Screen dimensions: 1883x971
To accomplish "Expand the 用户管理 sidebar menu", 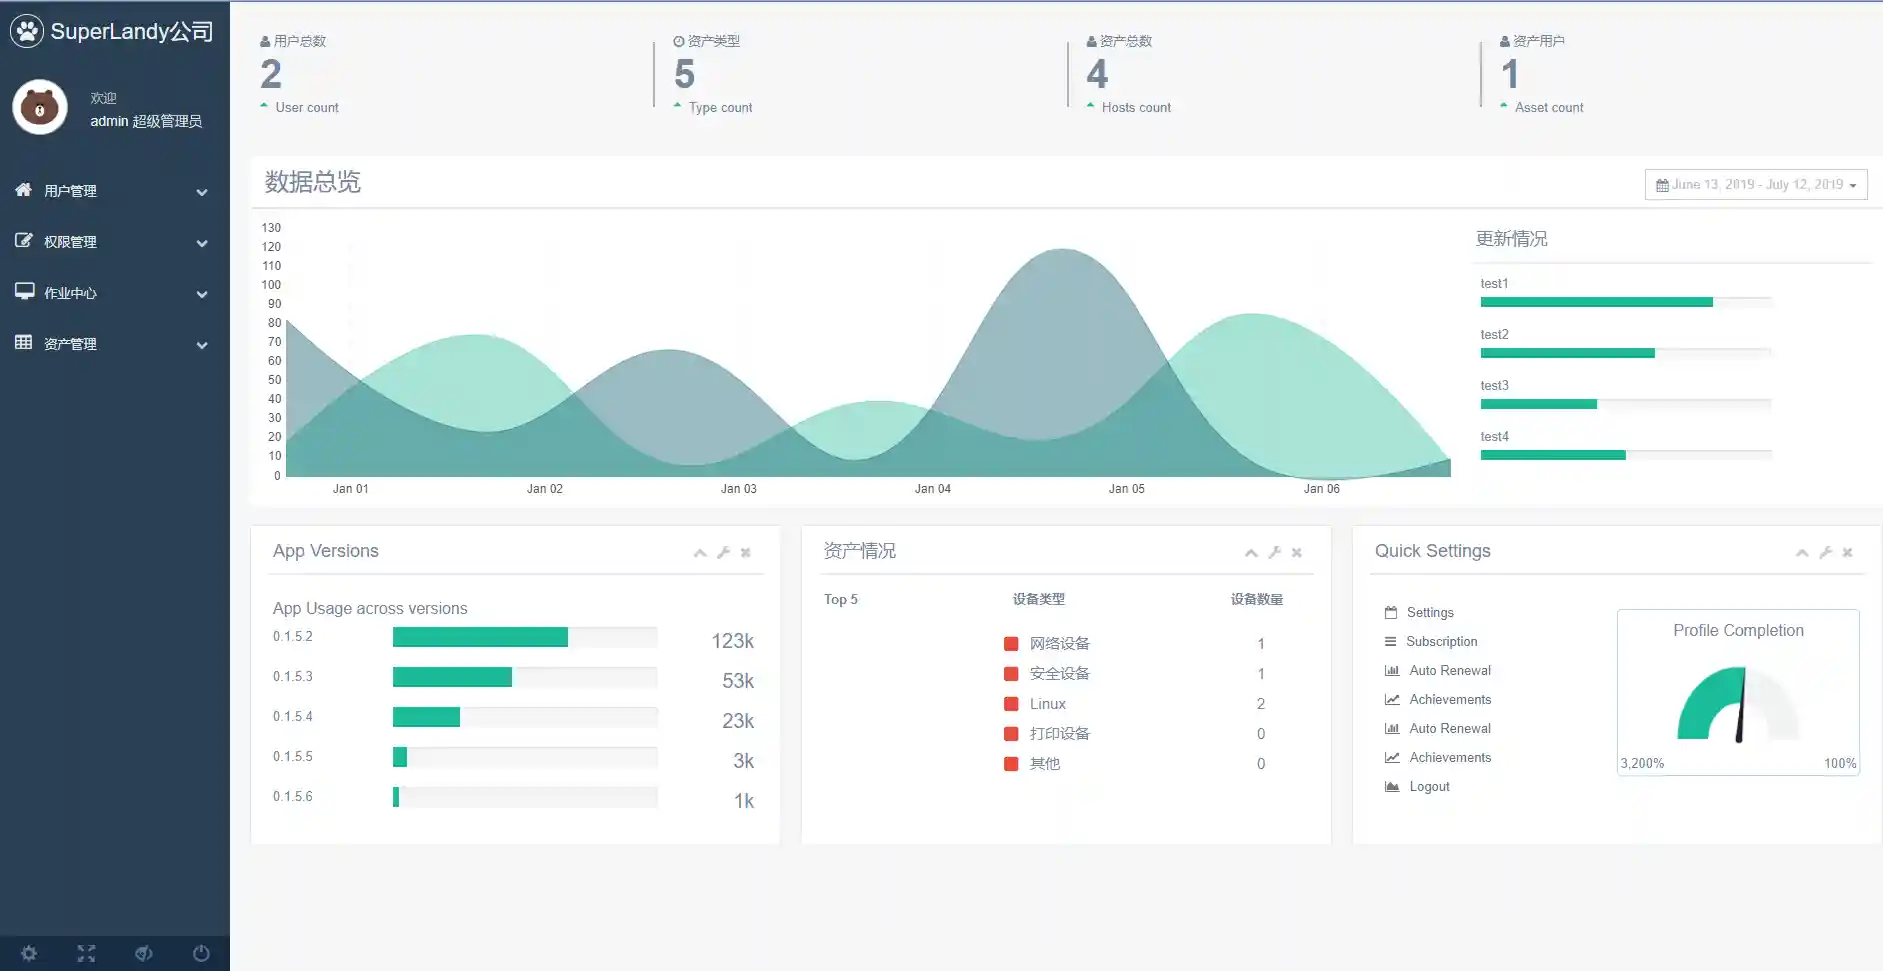I will (112, 191).
